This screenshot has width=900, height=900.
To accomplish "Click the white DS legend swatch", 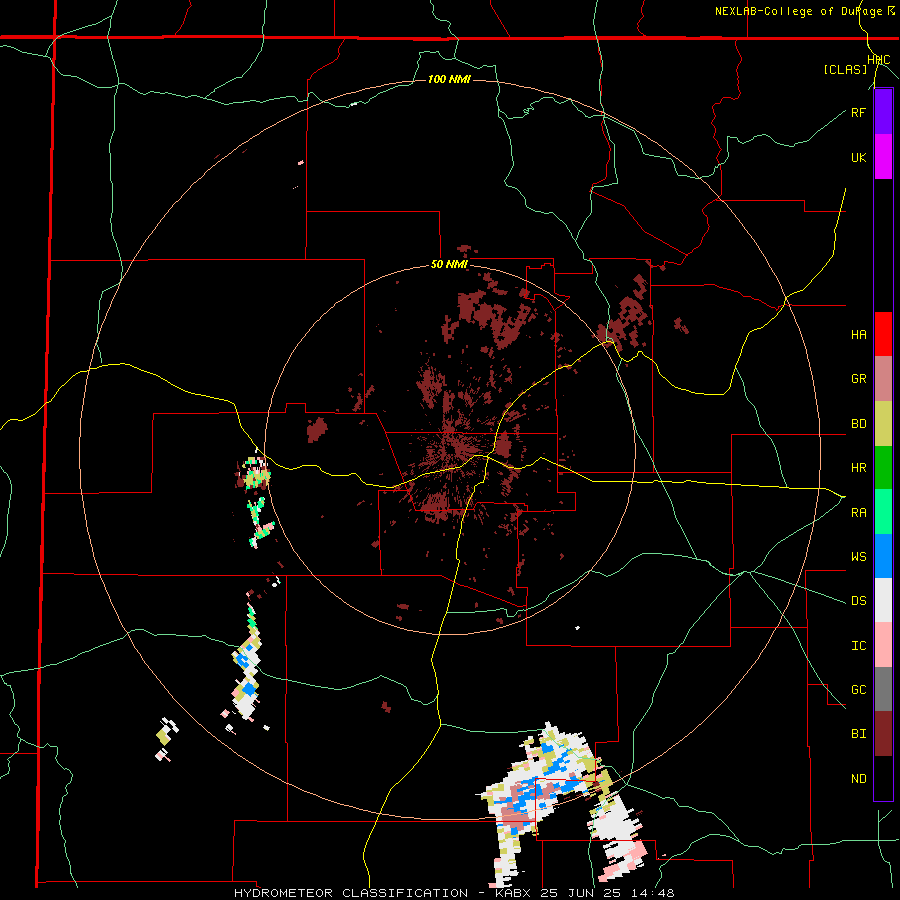I will pos(883,600).
